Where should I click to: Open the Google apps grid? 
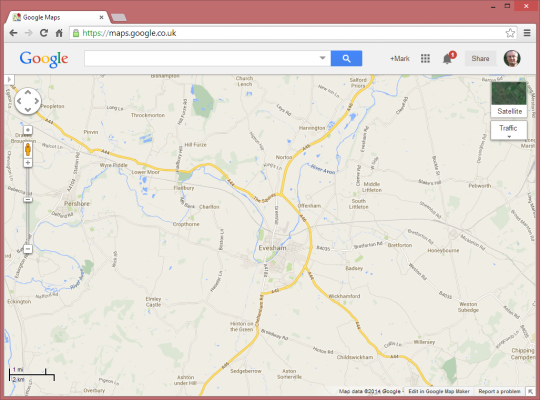(425, 59)
